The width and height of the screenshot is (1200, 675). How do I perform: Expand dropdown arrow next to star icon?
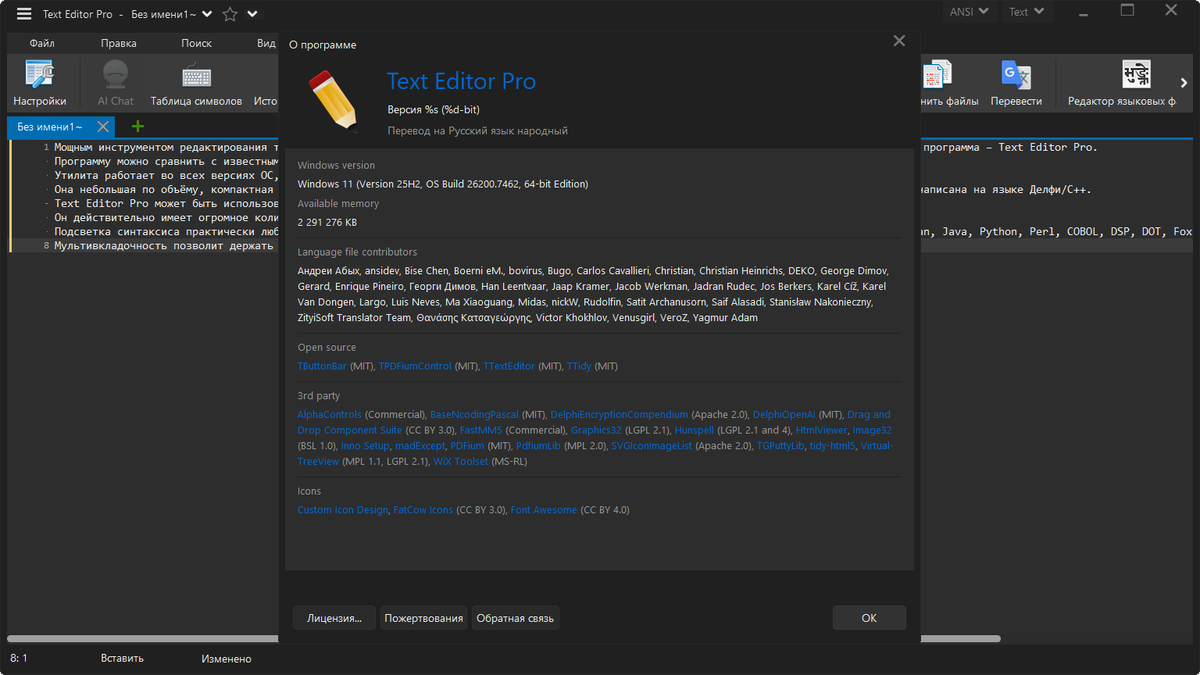coord(252,14)
